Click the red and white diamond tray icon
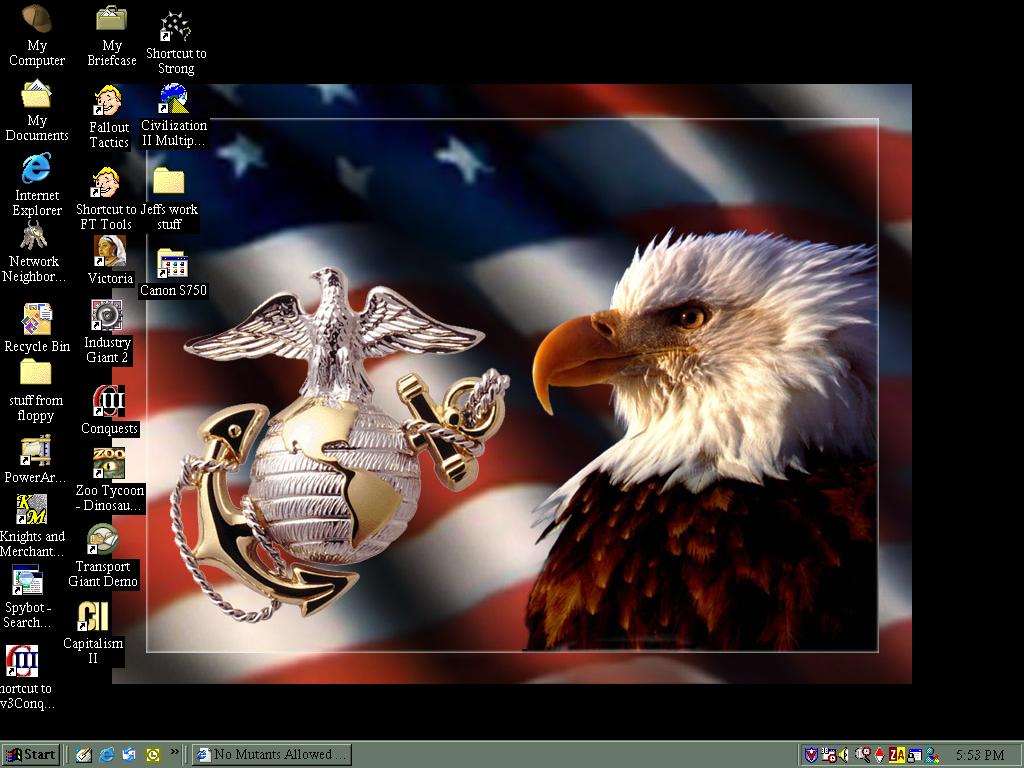This screenshot has height=768, width=1024. pyautogui.click(x=880, y=755)
